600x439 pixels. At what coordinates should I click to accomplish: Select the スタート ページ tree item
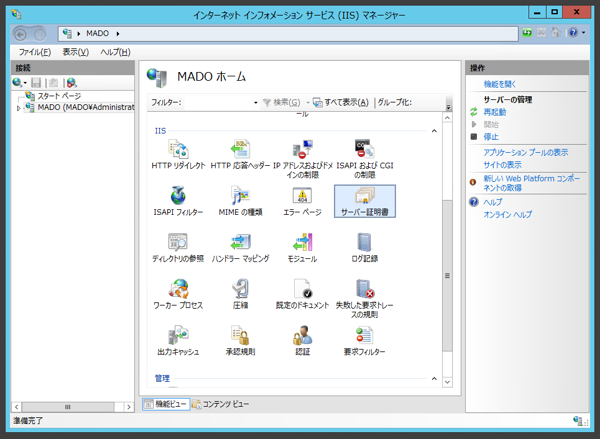[59, 96]
